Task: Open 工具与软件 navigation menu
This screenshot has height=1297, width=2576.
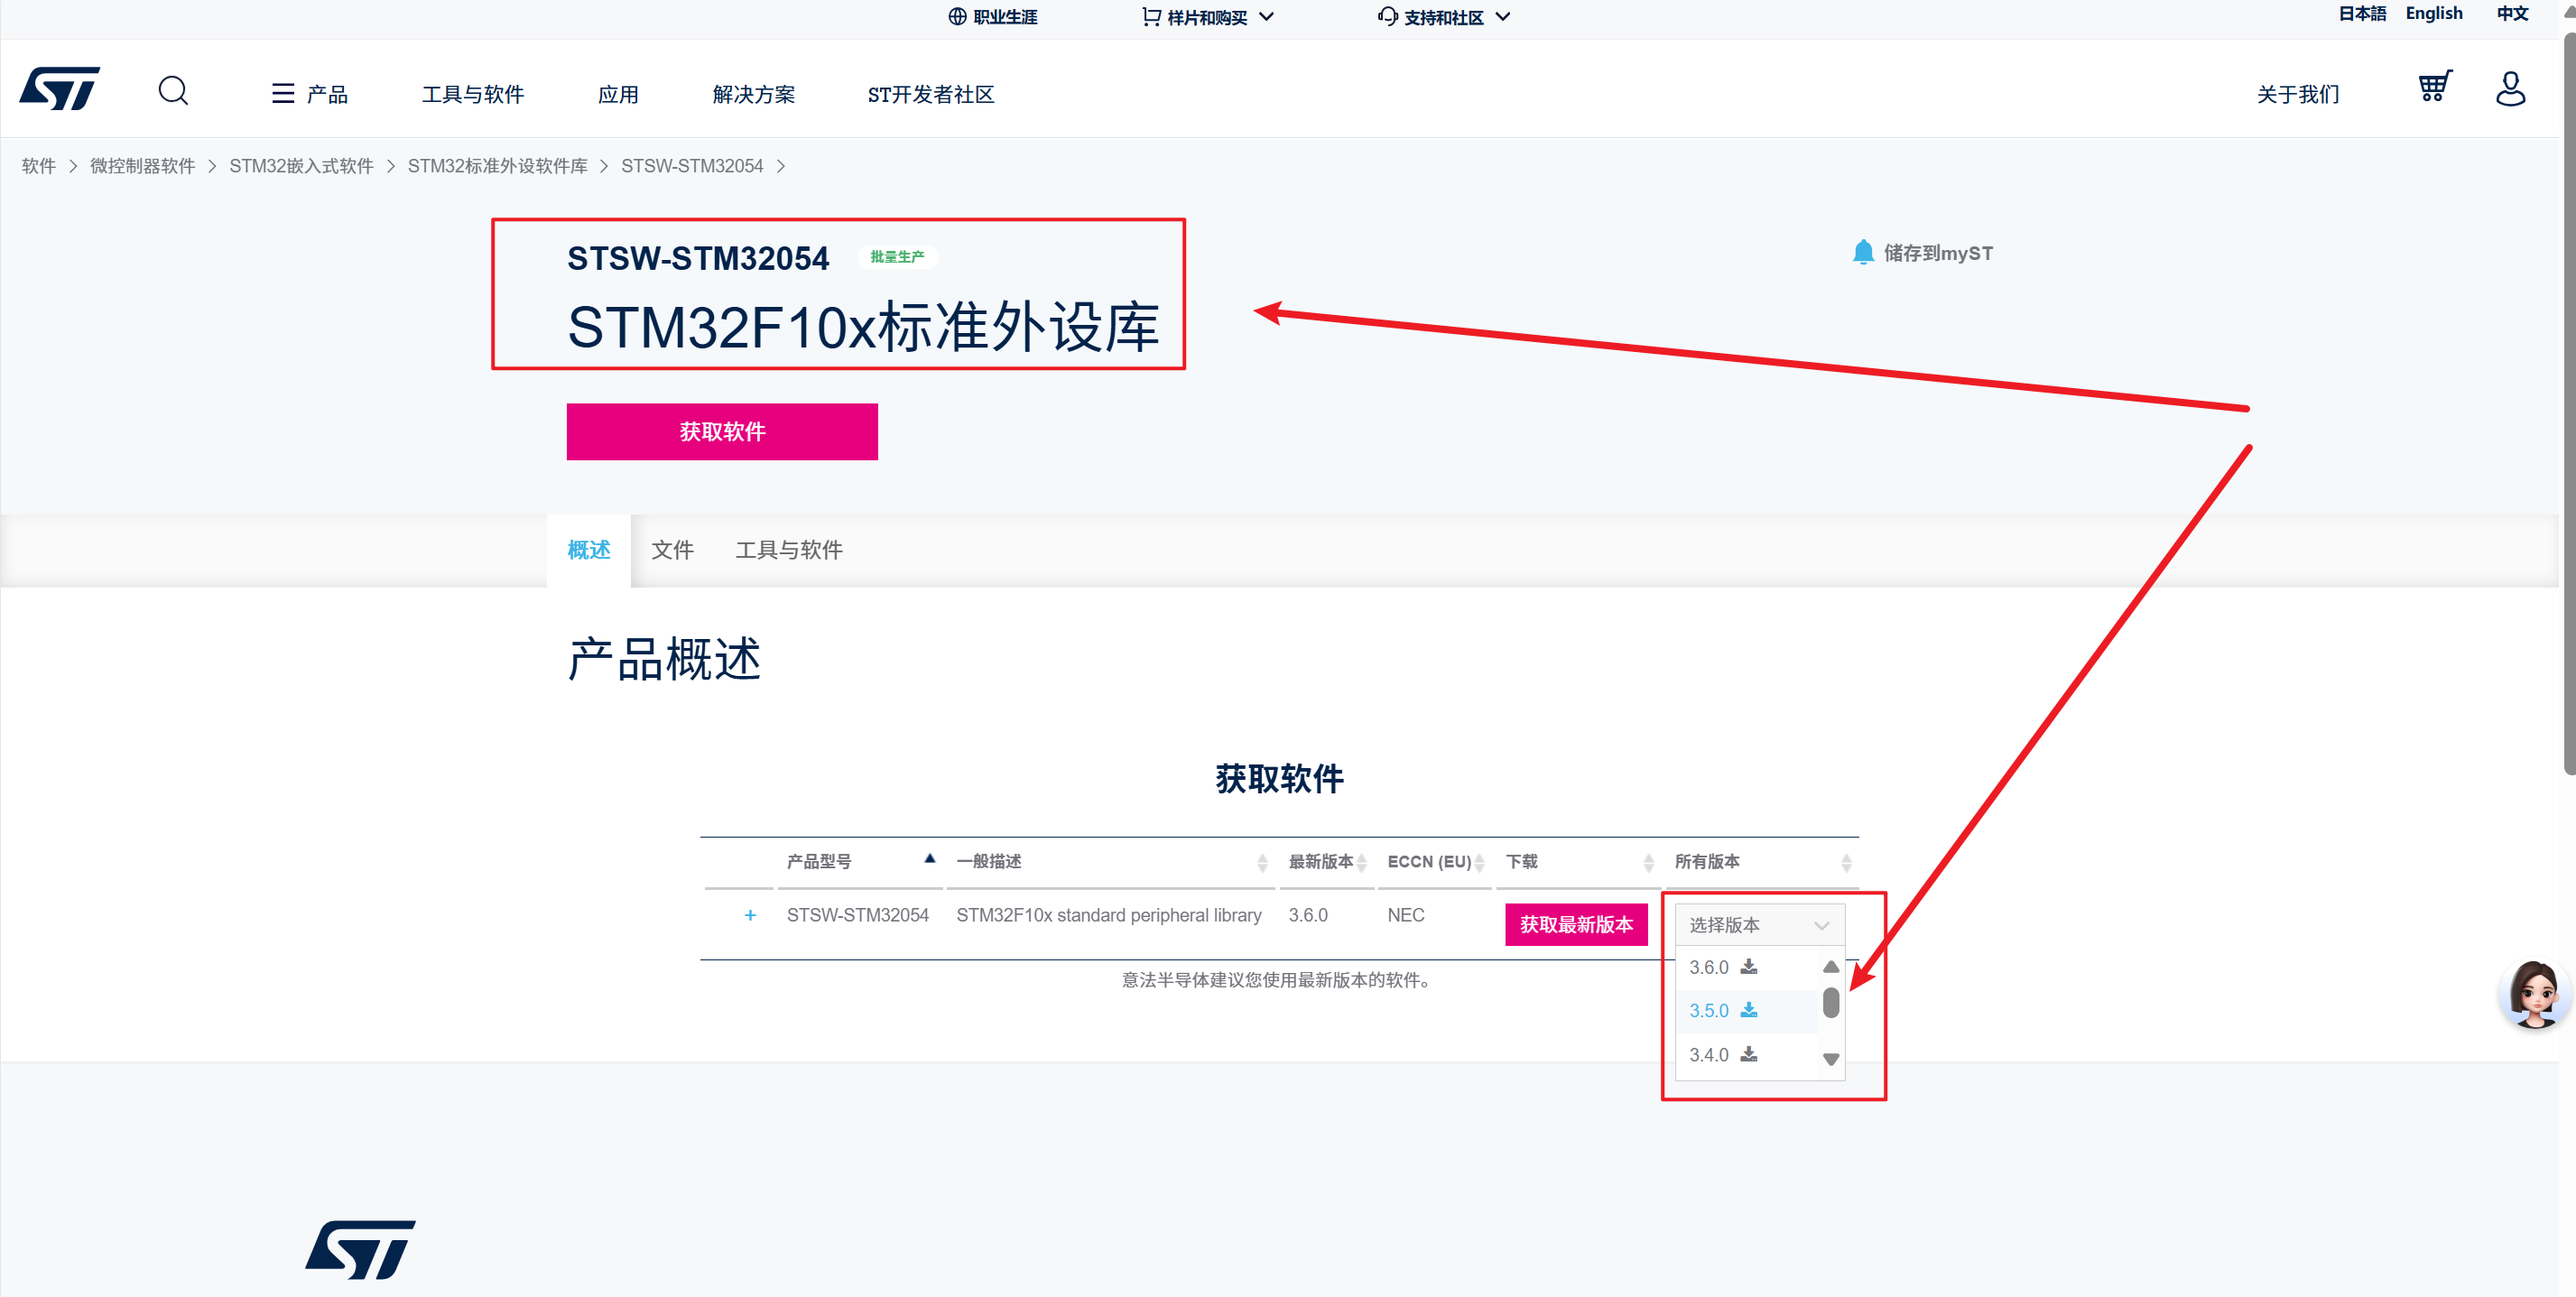Action: coord(472,94)
